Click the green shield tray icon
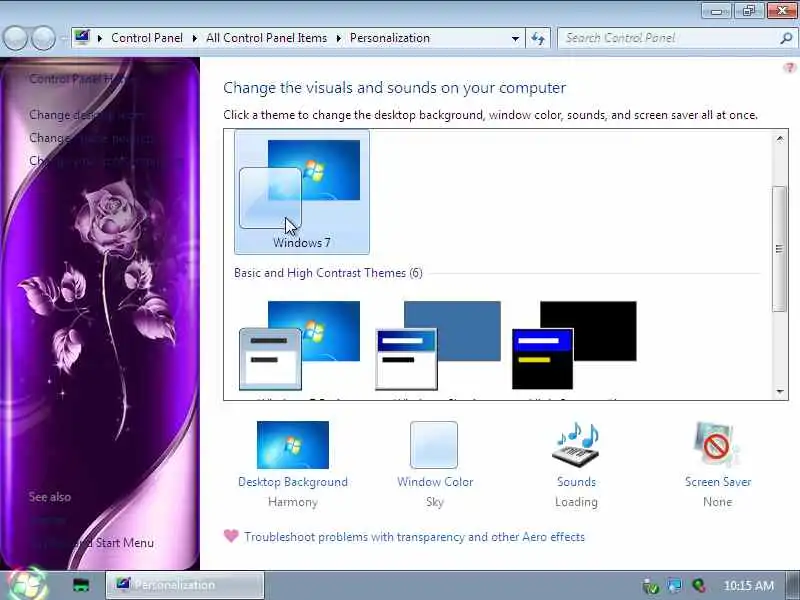Image resolution: width=800 pixels, height=600 pixels. click(651, 586)
